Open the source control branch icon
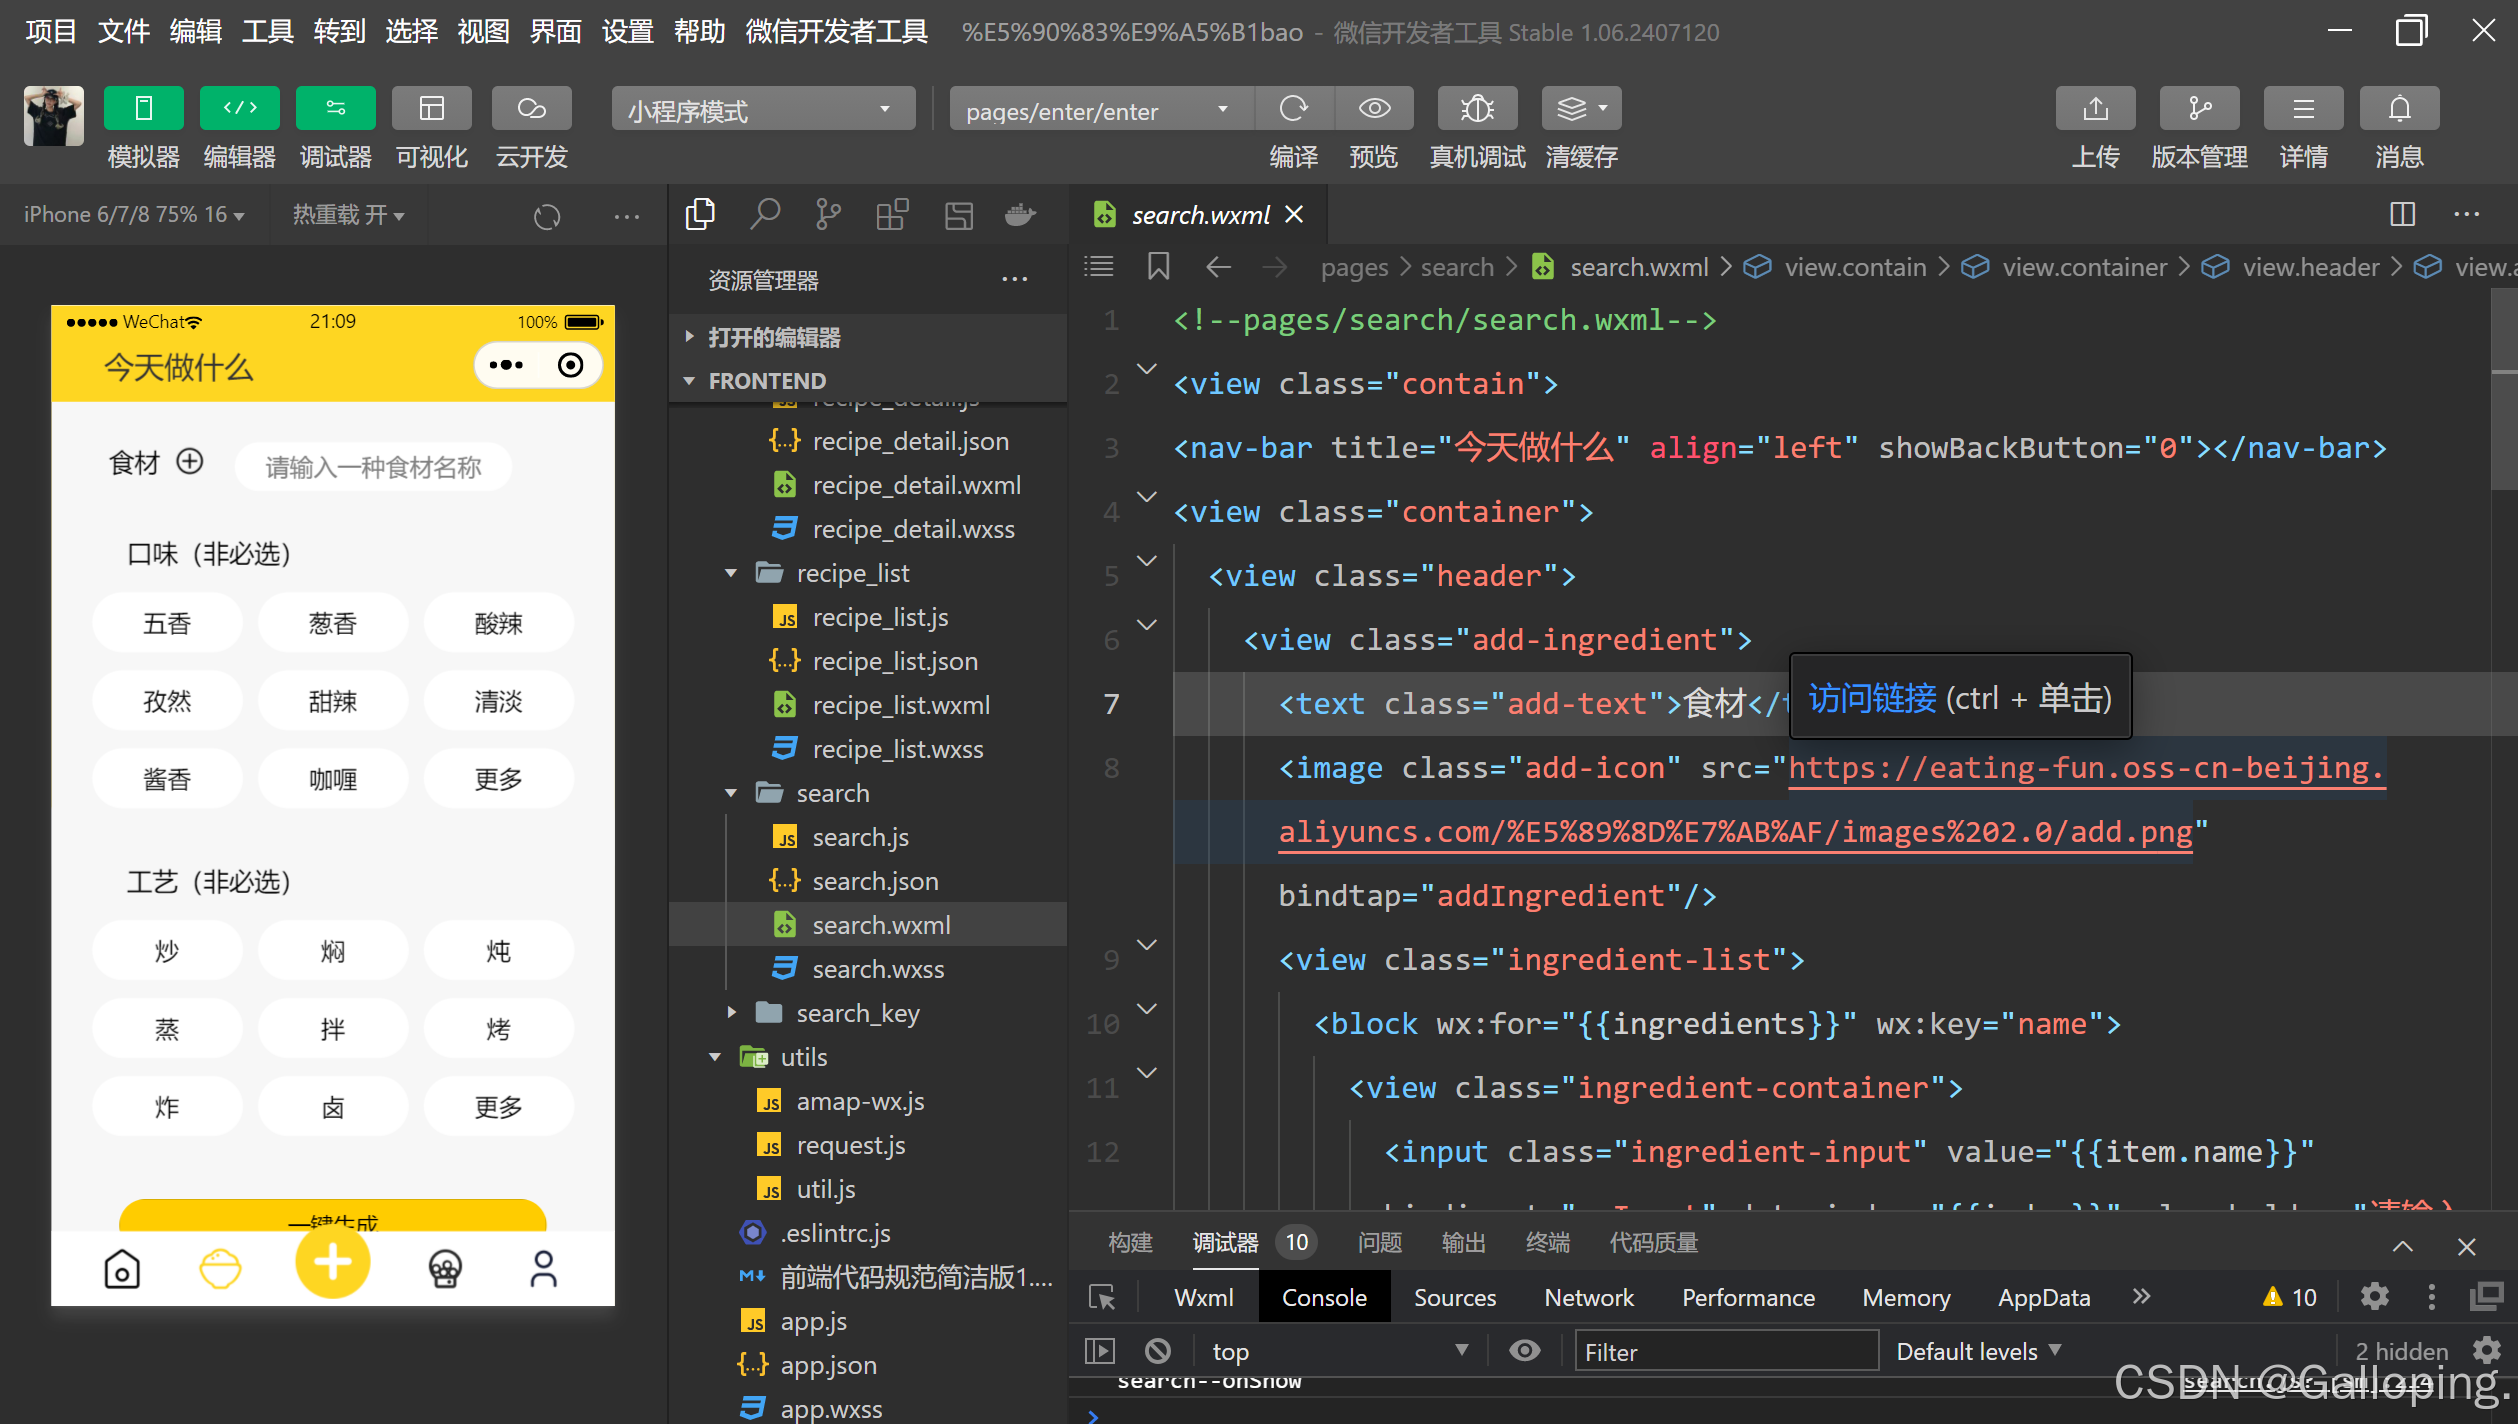This screenshot has height=1424, width=2518. pos(828,213)
